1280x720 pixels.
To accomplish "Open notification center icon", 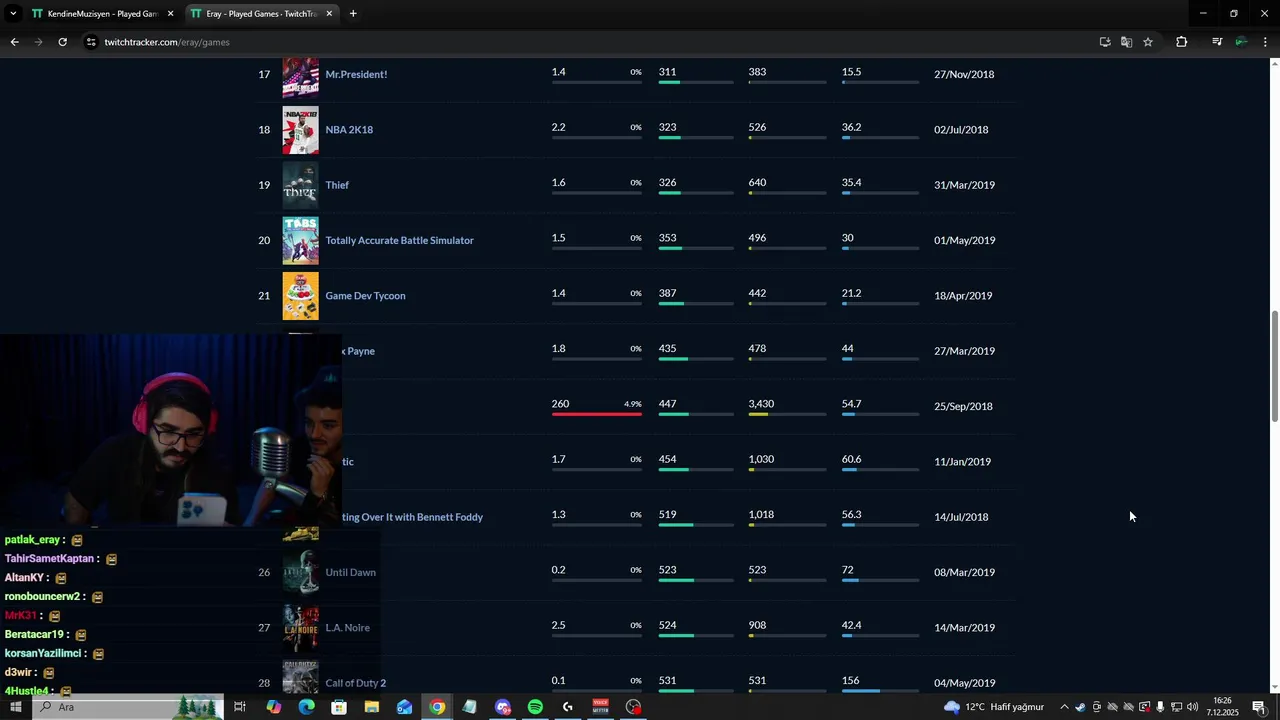I will tap(1259, 707).
